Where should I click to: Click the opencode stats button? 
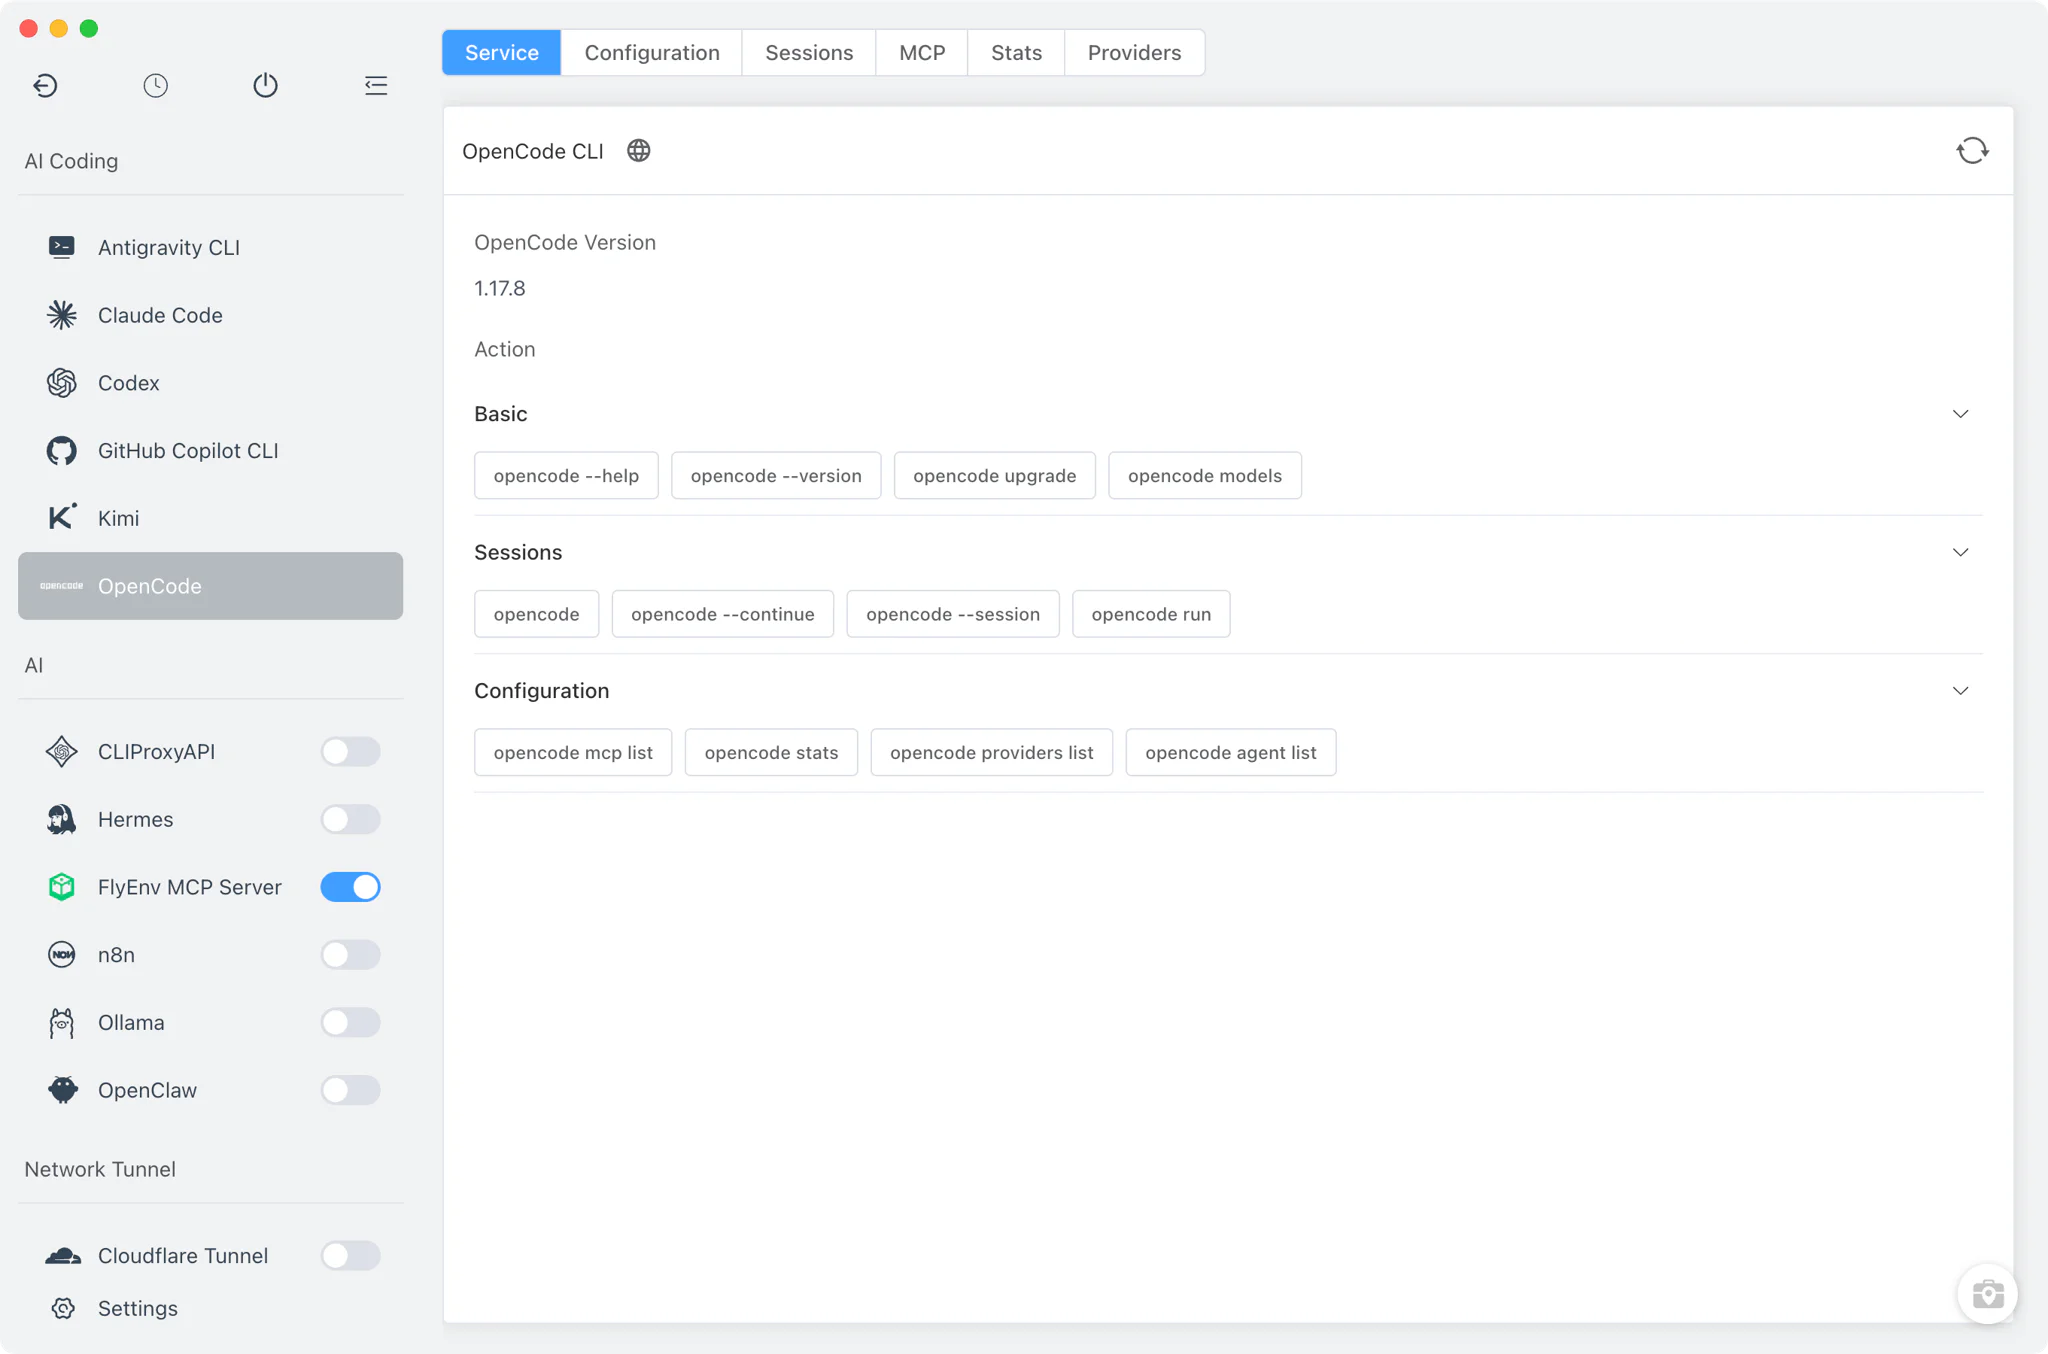coord(771,752)
